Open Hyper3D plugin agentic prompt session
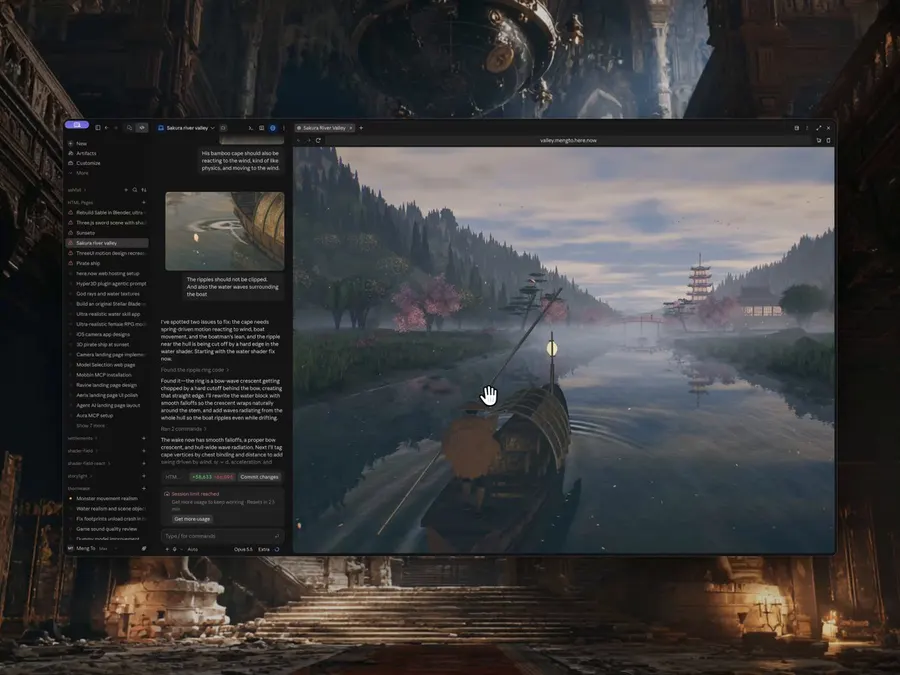Image resolution: width=900 pixels, height=675 pixels. pos(108,284)
